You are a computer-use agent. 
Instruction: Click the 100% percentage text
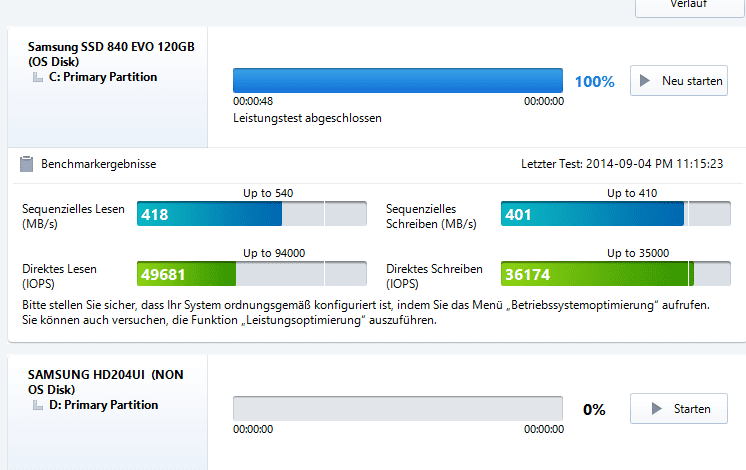595,81
